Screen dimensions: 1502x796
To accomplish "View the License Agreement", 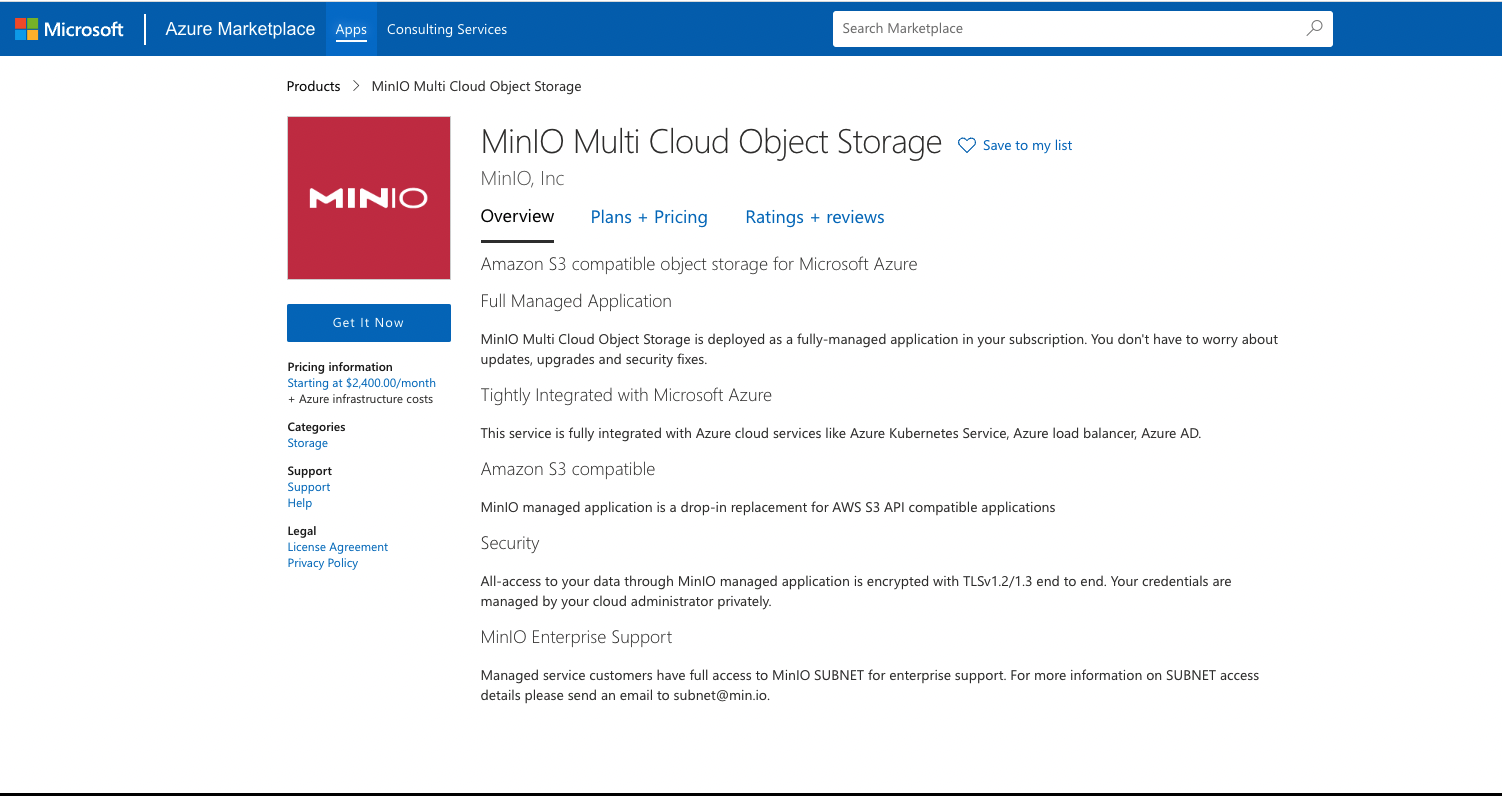I will 337,547.
